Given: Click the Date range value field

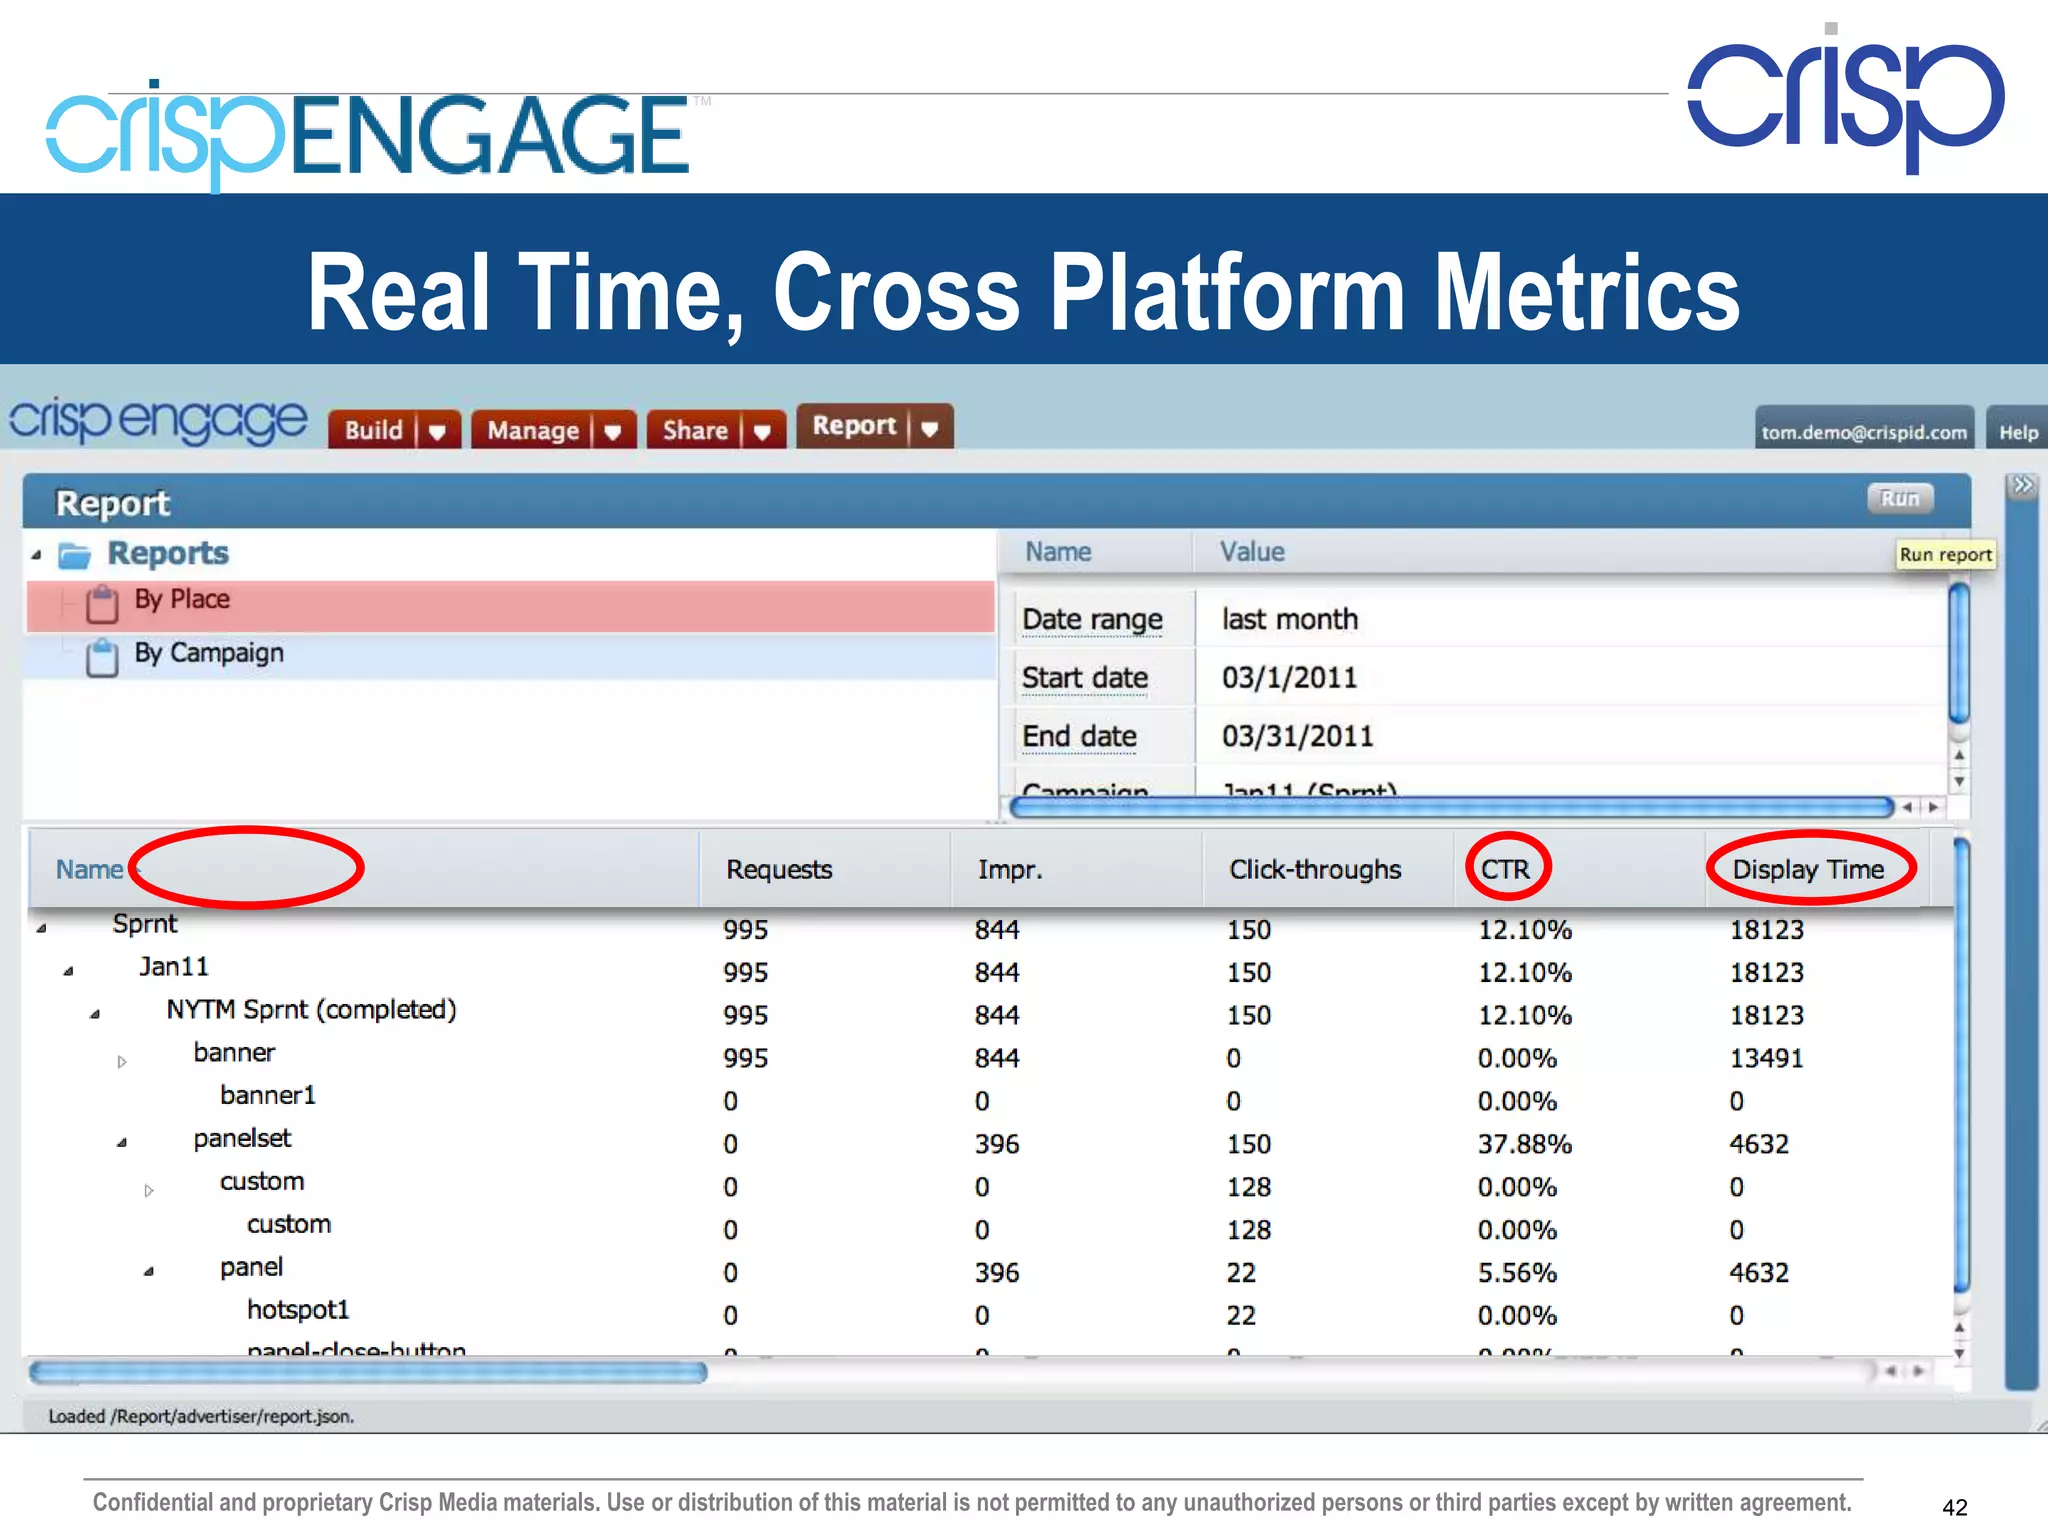Looking at the screenshot, I should pos(1290,619).
